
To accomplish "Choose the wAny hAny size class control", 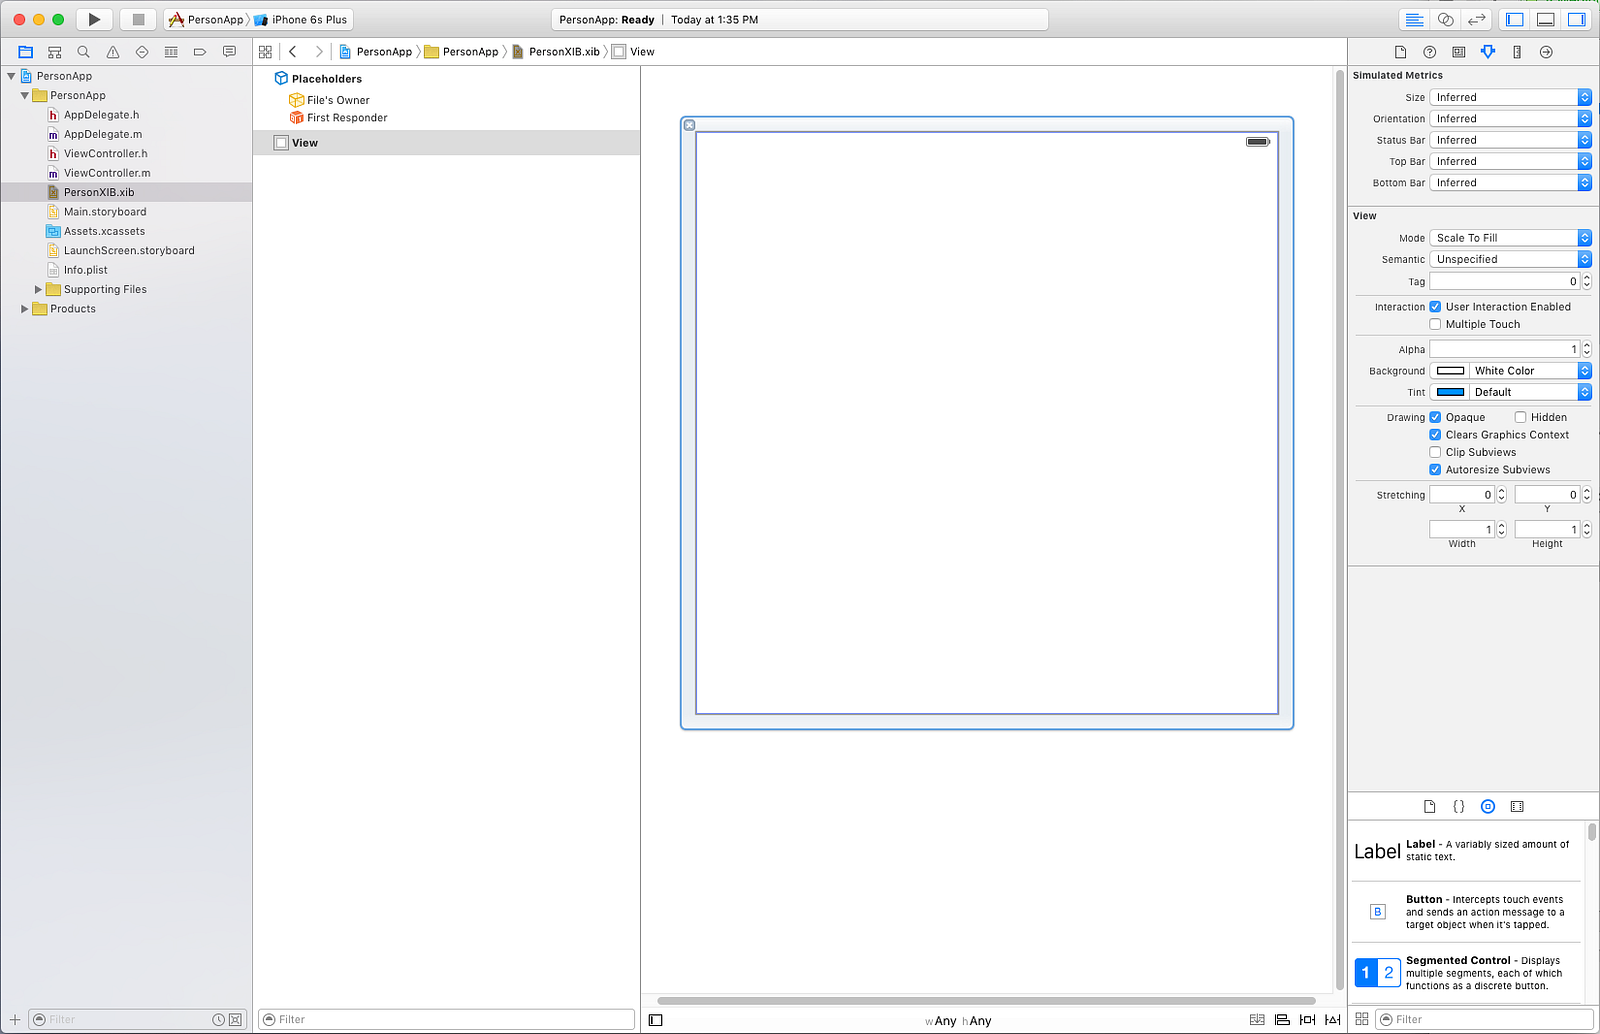I will 958,1021.
